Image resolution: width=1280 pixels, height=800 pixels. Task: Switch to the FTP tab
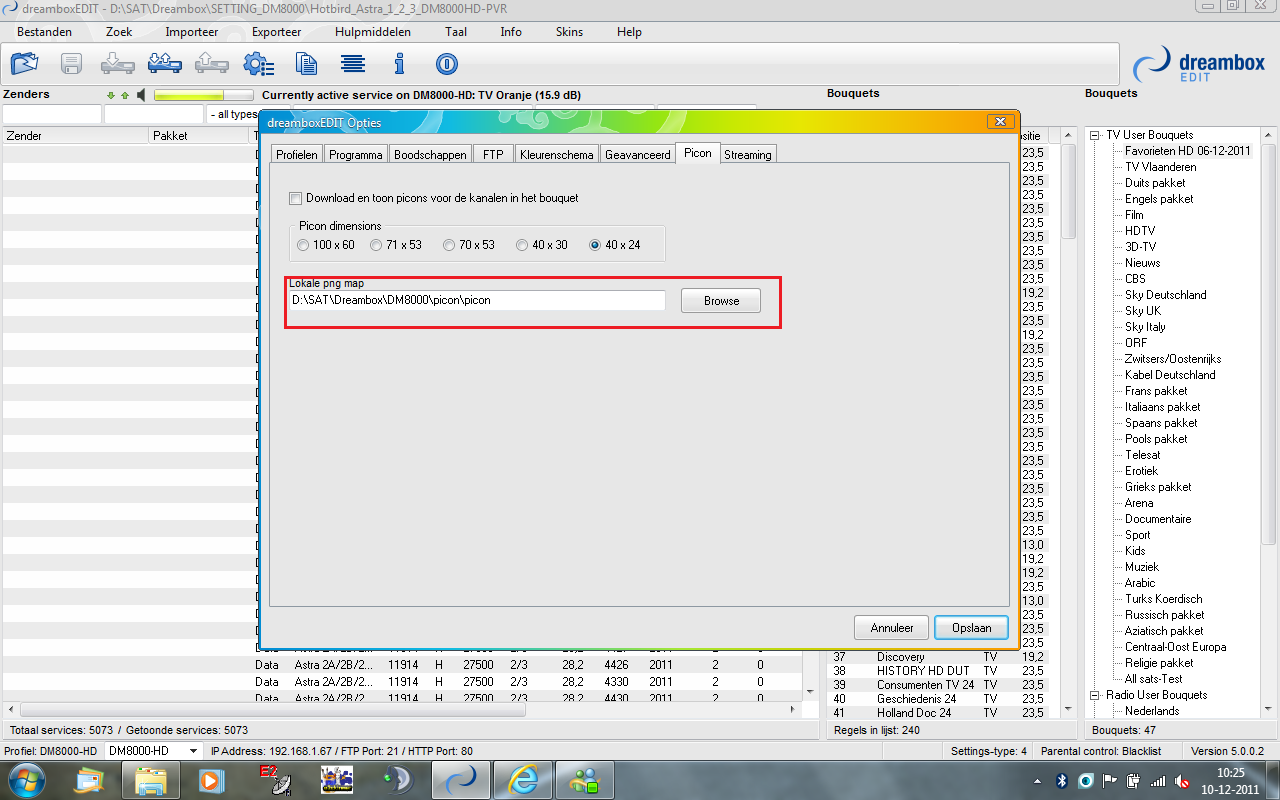(x=493, y=155)
